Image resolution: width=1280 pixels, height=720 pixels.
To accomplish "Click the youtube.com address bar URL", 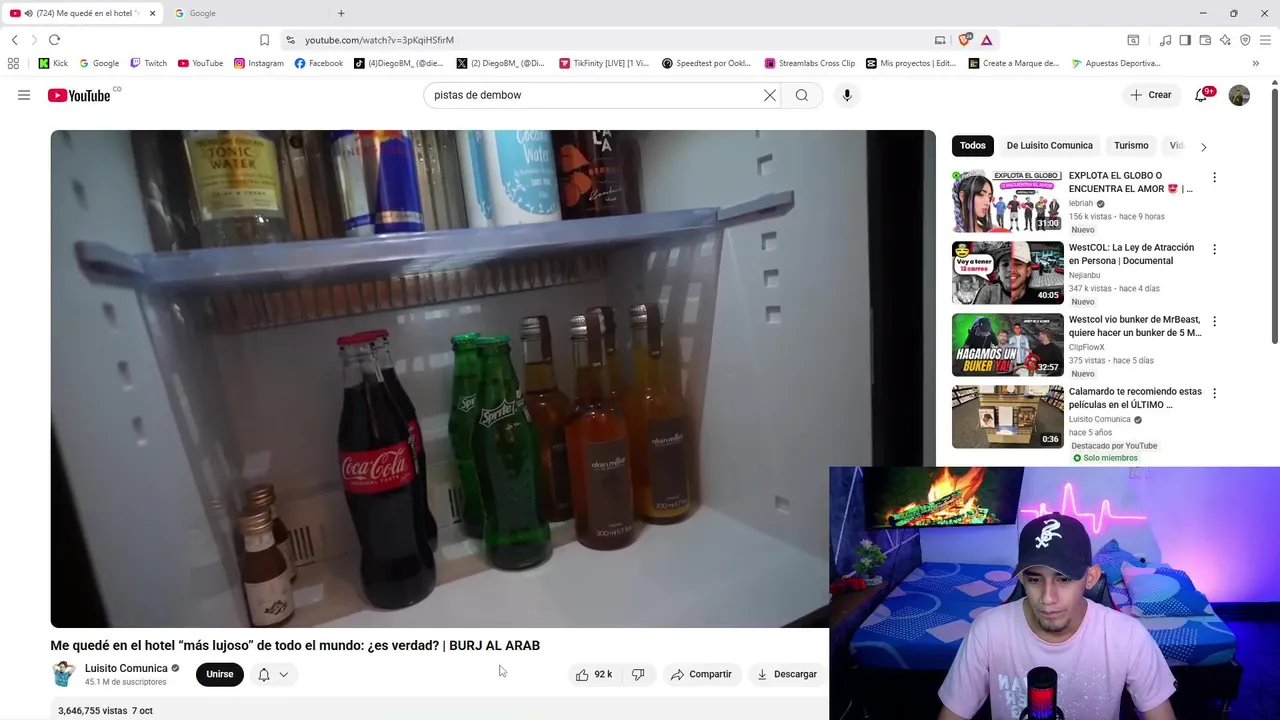I will point(379,40).
